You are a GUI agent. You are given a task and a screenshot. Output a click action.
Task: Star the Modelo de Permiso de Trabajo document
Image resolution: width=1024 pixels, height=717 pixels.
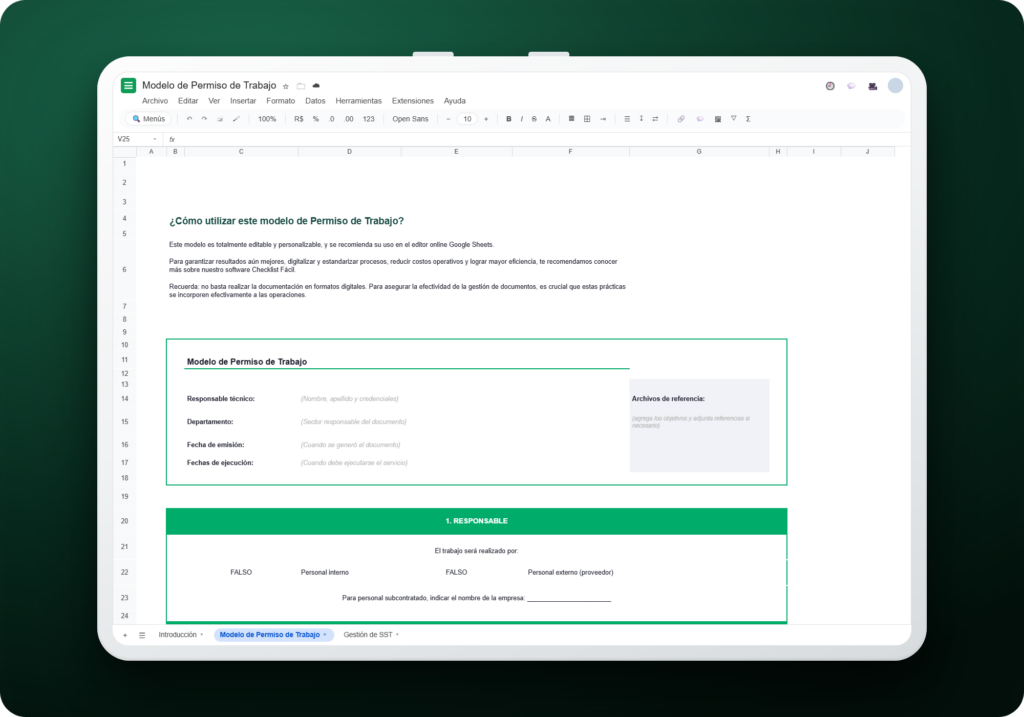pos(285,86)
